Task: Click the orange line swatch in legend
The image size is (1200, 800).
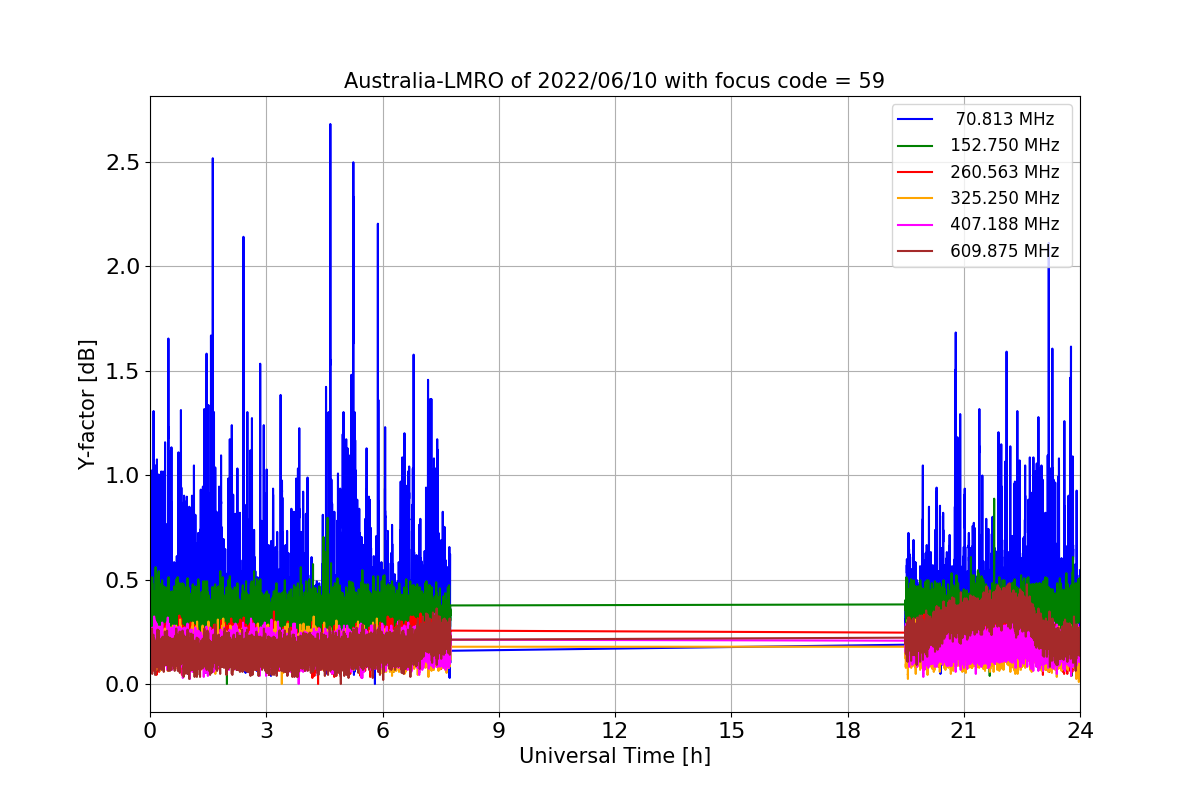Action: tap(916, 199)
